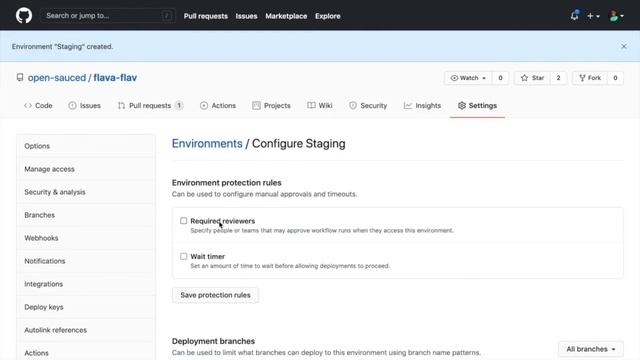Switch to the Code tab

tap(38, 105)
